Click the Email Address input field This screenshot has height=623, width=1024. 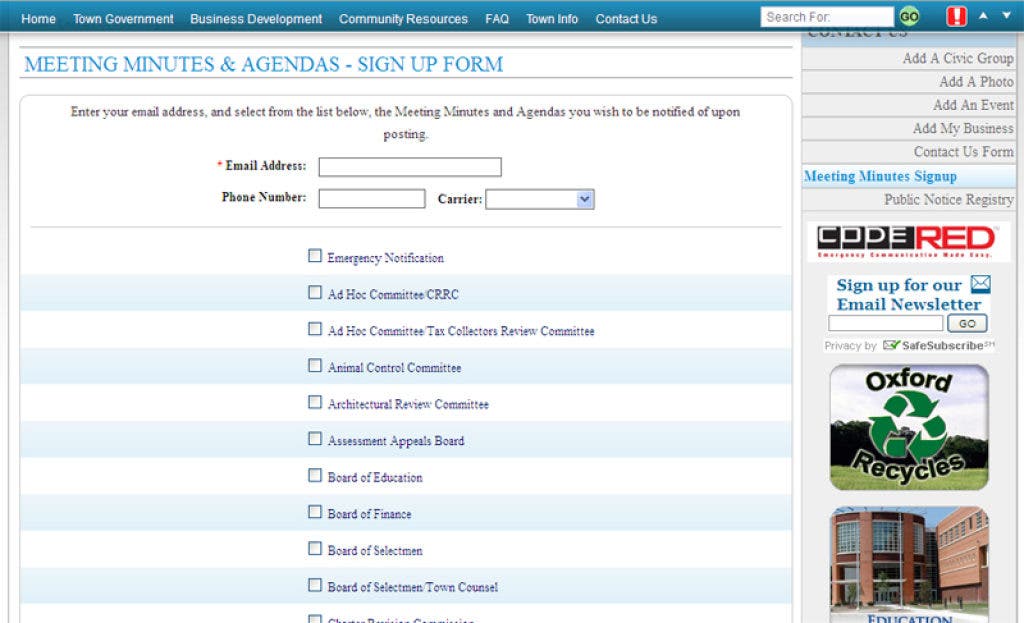coord(409,167)
